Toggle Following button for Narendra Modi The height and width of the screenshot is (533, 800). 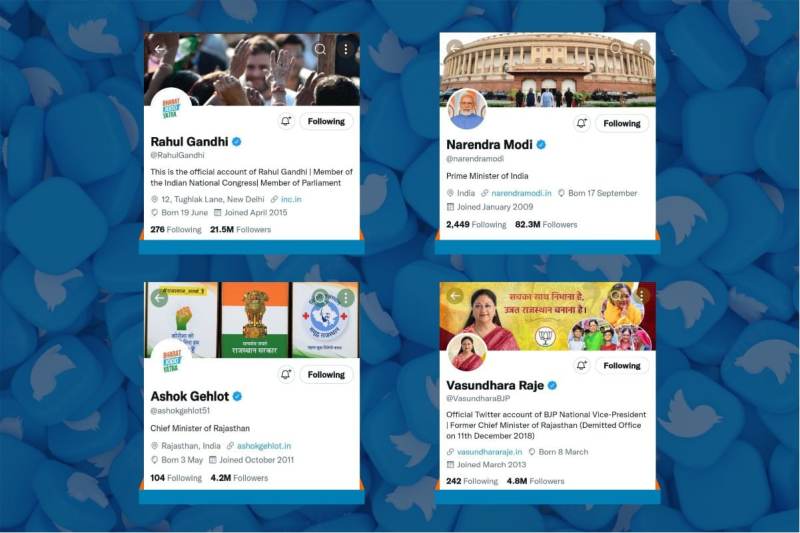[x=621, y=123]
